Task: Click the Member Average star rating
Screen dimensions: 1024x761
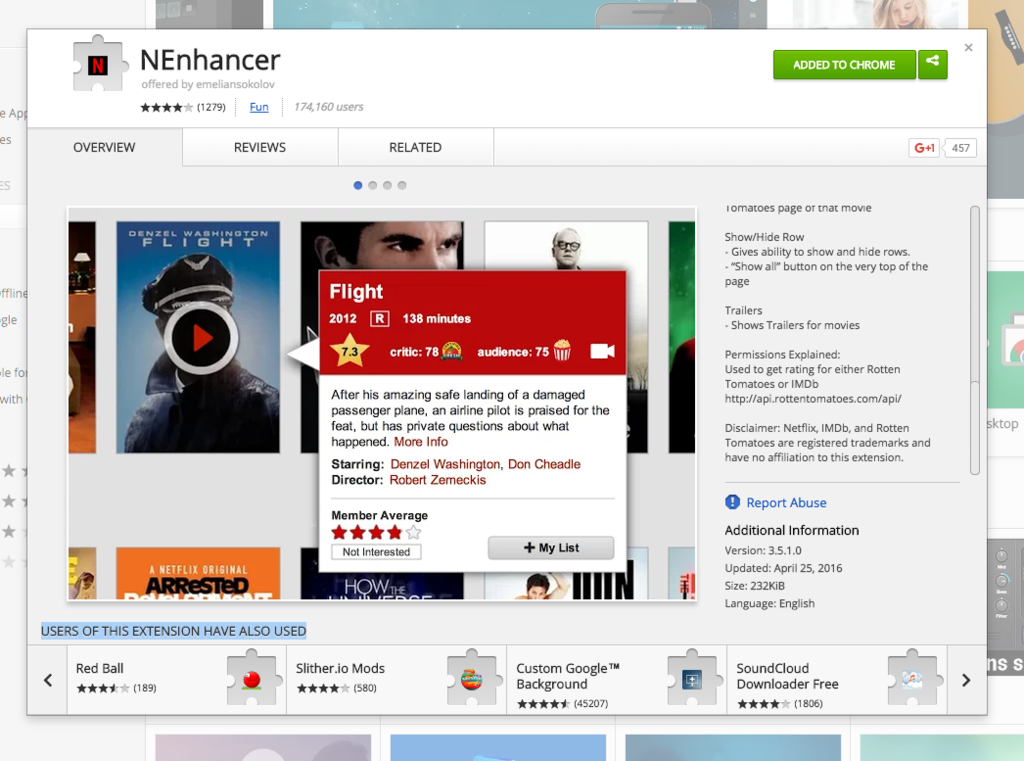Action: 376,532
